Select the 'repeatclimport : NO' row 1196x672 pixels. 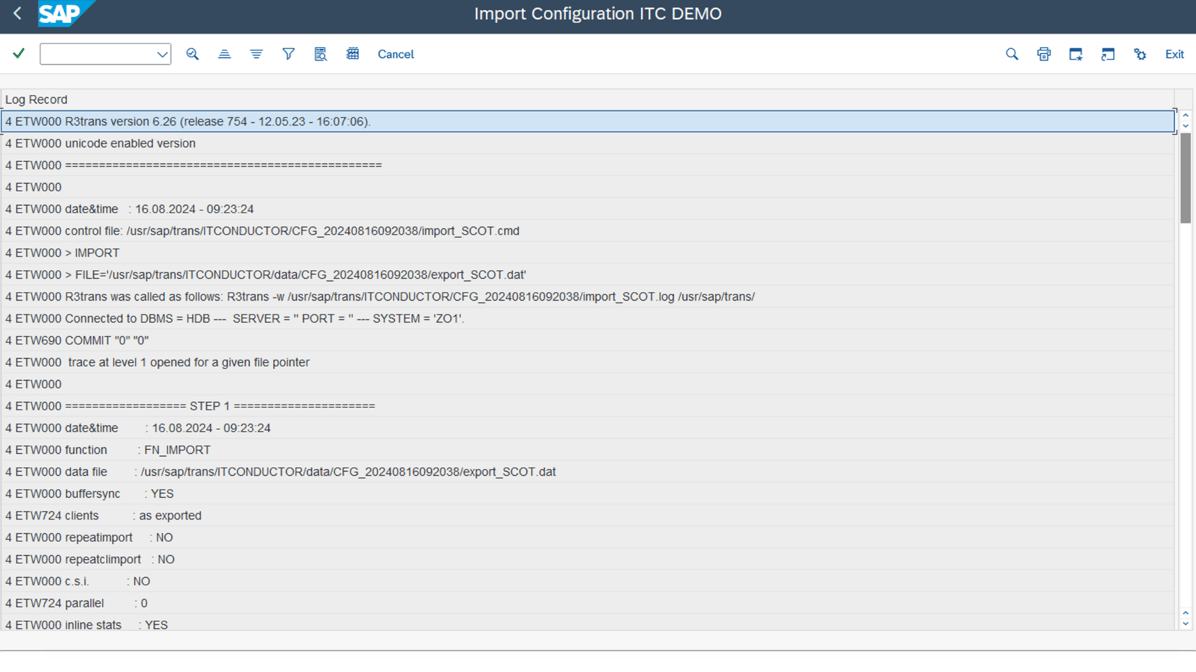pyautogui.click(x=587, y=559)
